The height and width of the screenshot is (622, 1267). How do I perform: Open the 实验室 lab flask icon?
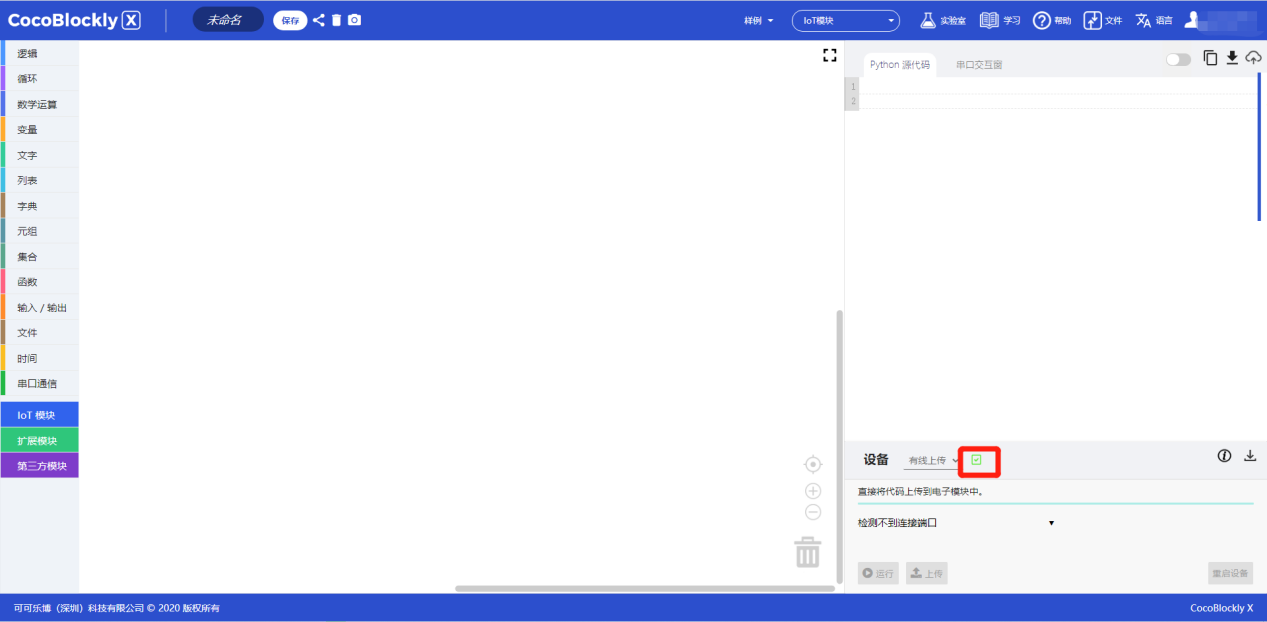927,20
